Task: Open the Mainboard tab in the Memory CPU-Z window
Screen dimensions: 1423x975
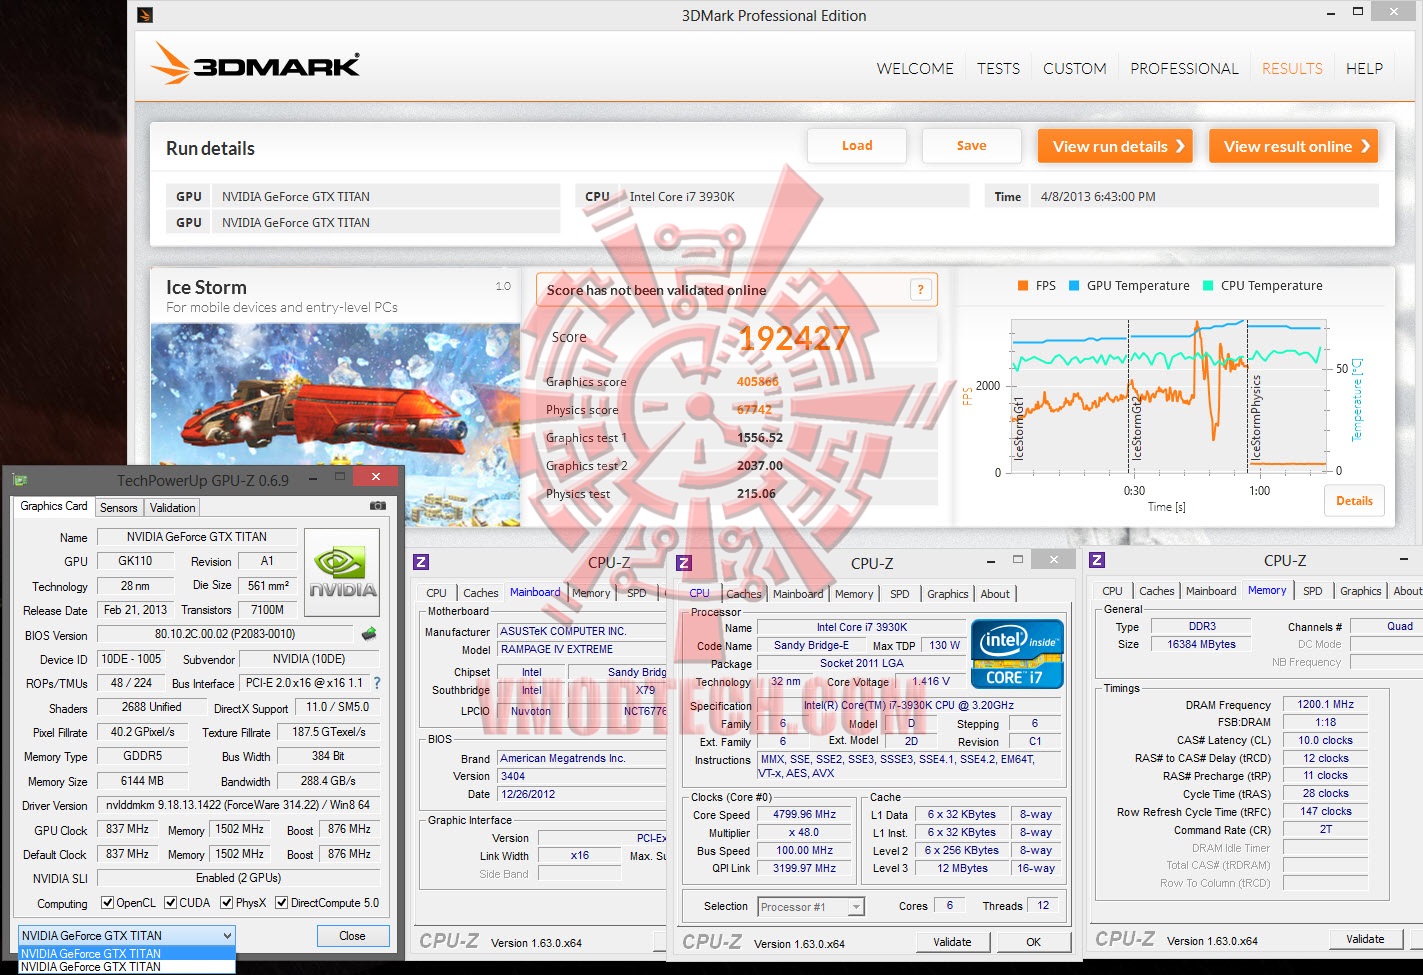Action: pos(1211,591)
